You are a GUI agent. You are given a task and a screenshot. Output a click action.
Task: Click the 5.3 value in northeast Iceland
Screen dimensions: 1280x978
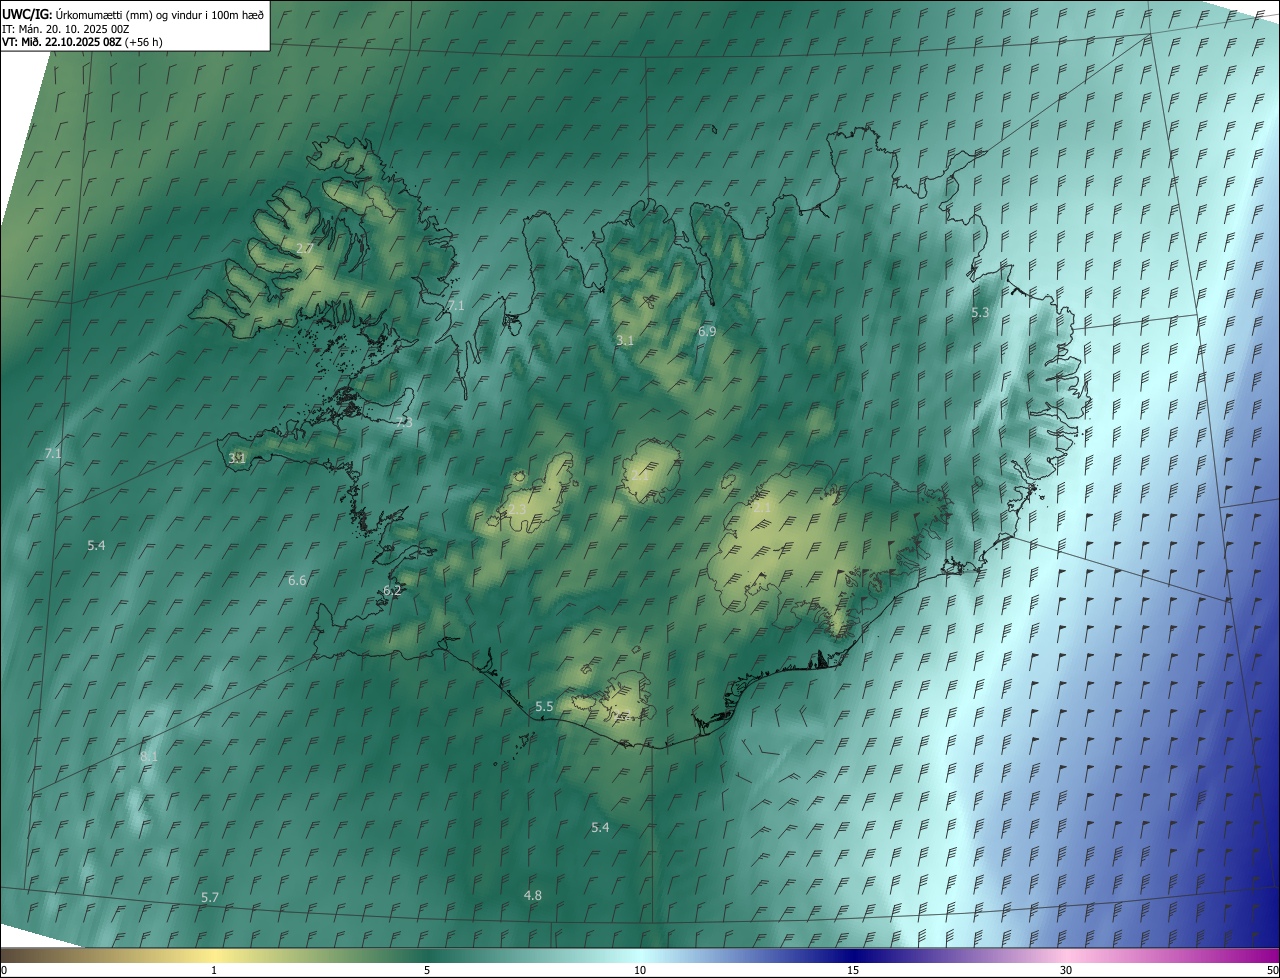coord(980,313)
